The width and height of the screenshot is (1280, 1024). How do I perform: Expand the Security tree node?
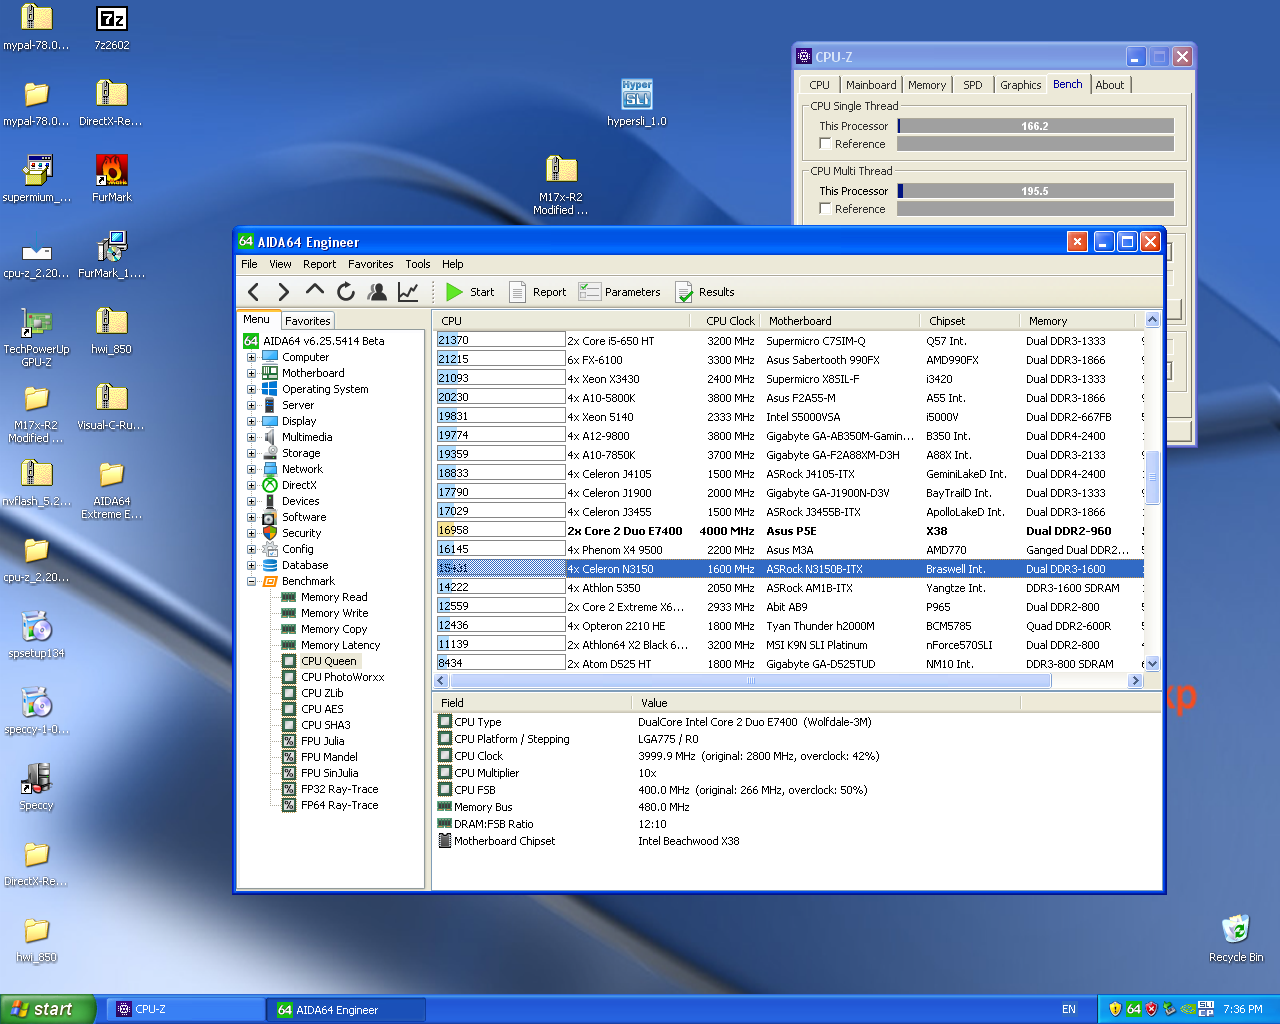pos(252,533)
